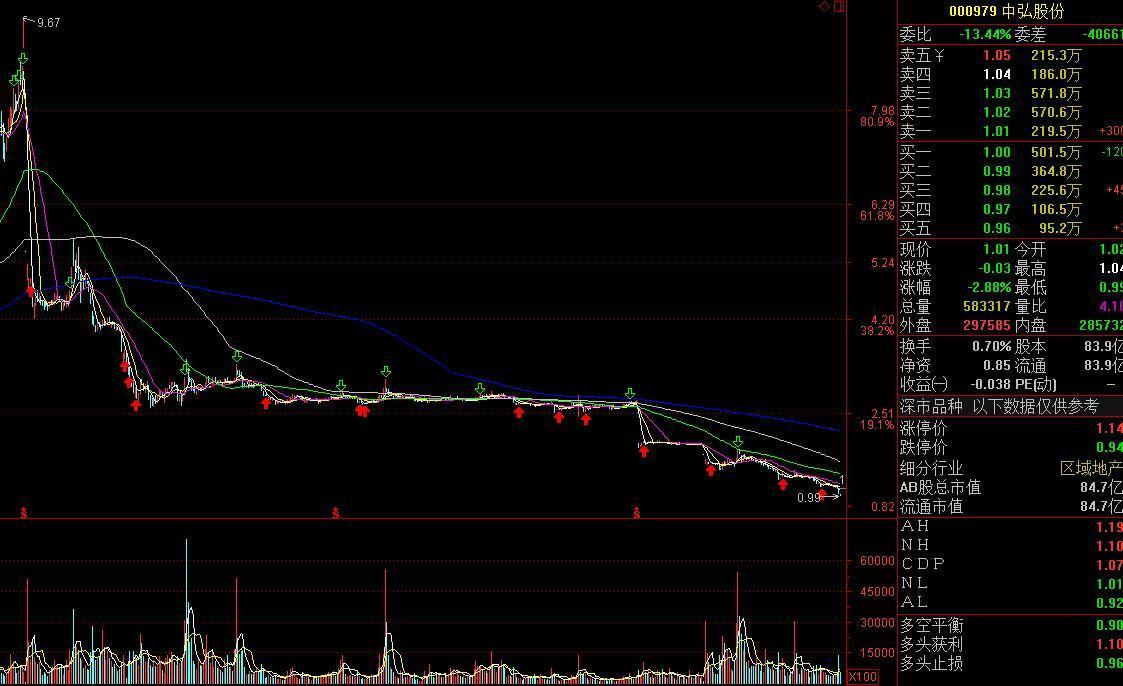Click the 9.67 high price label
This screenshot has width=1123, height=686.
(x=48, y=22)
